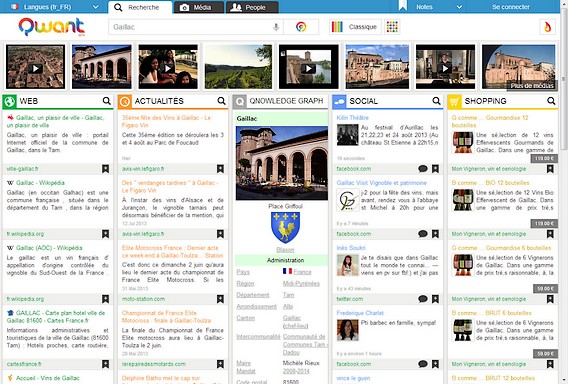Screen dimensions: 568x384
Task: Click the Se connecter link
Action: click(511, 7)
